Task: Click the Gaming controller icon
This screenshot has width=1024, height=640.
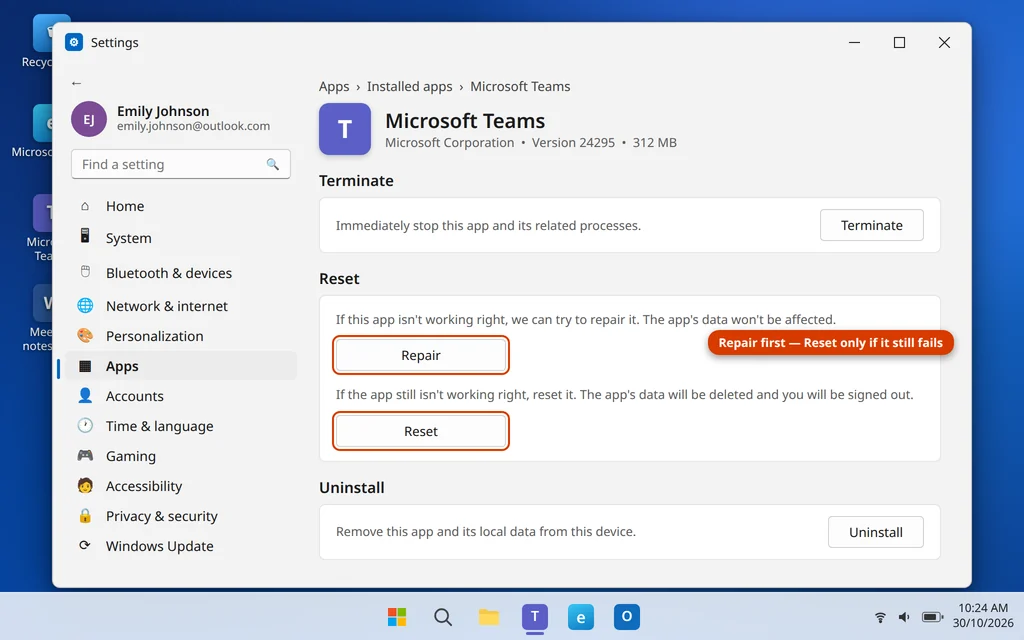Action: (85, 455)
